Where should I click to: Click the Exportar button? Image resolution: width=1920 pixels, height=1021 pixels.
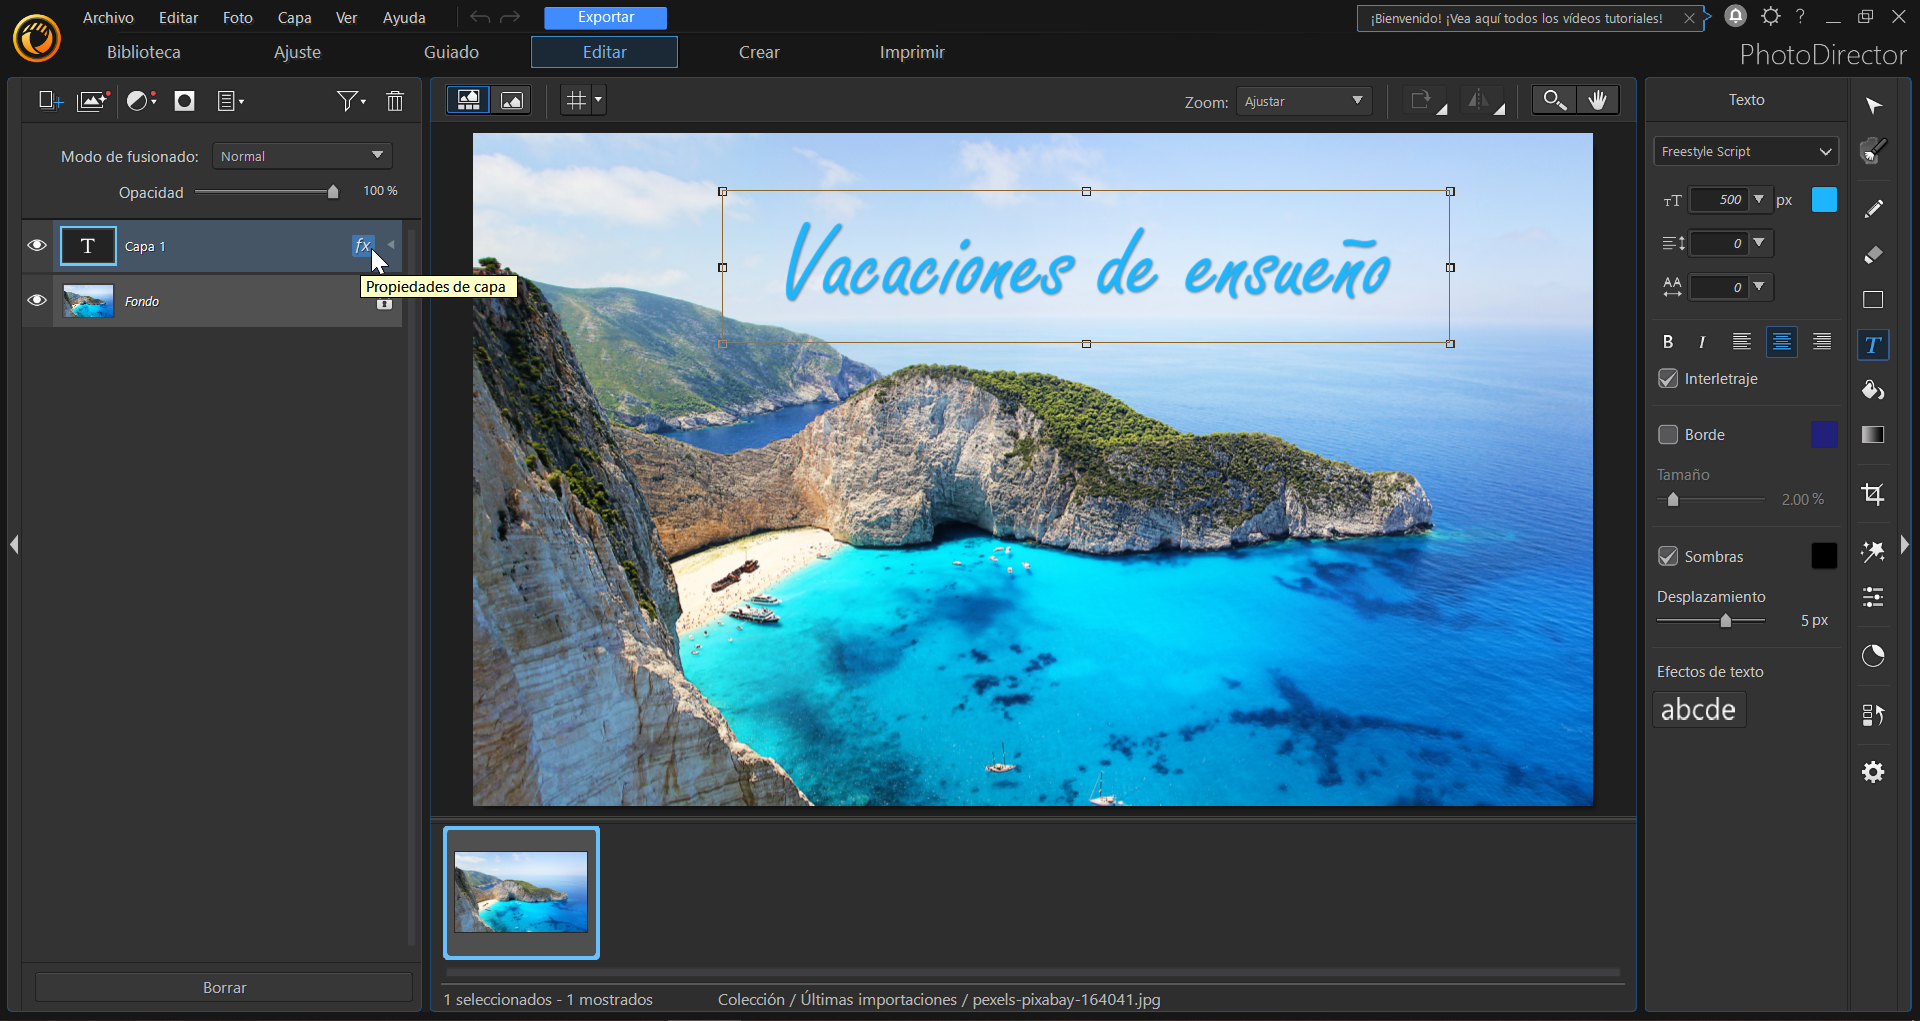(605, 17)
